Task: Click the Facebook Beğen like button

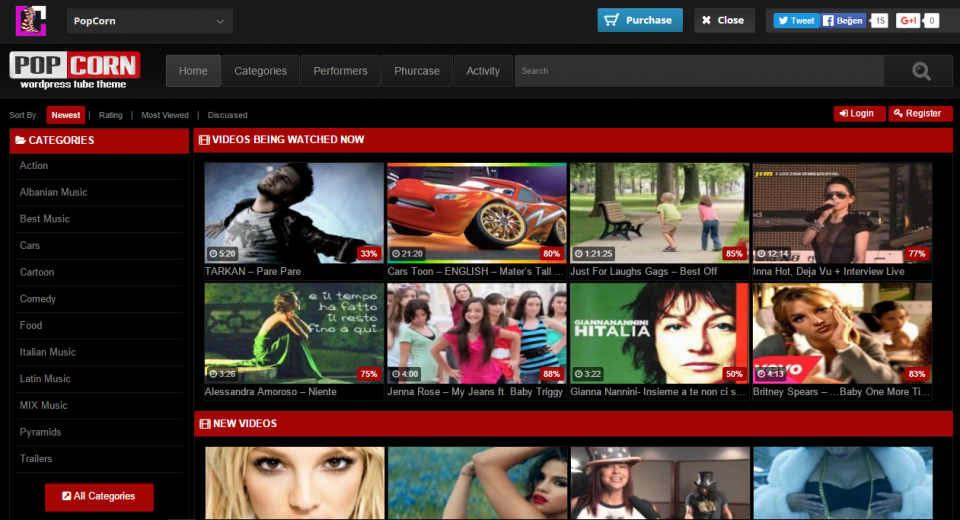Action: tap(844, 21)
